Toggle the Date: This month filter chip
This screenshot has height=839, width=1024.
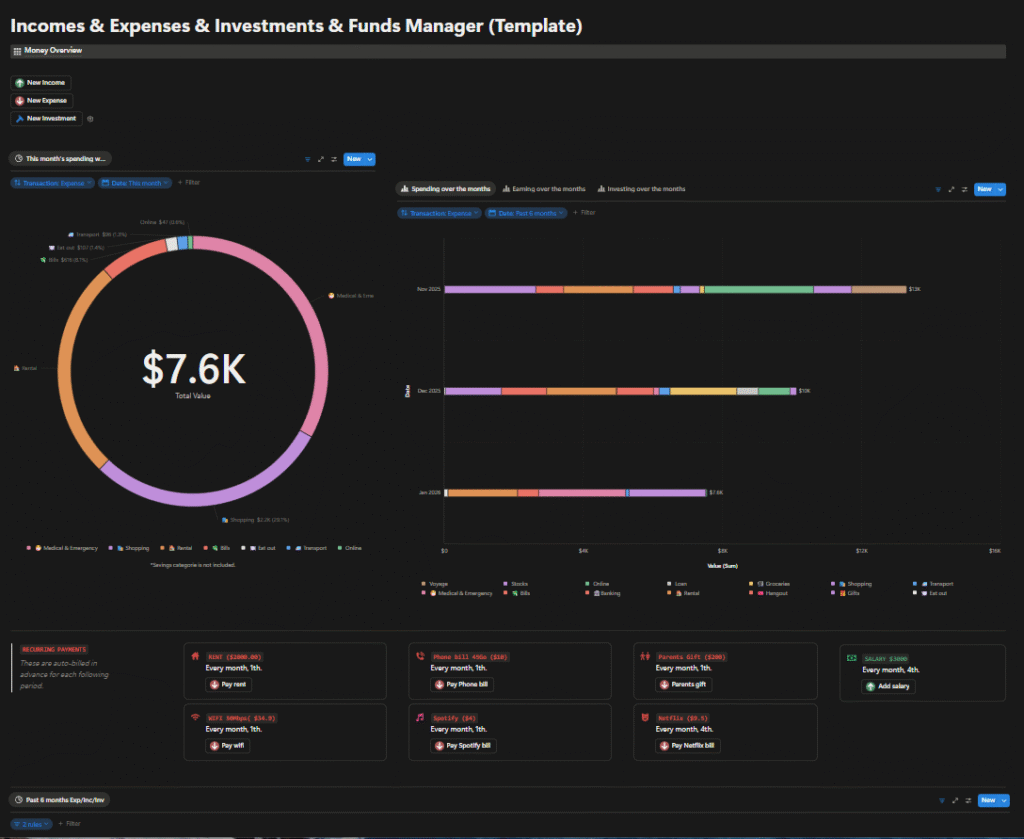(135, 182)
